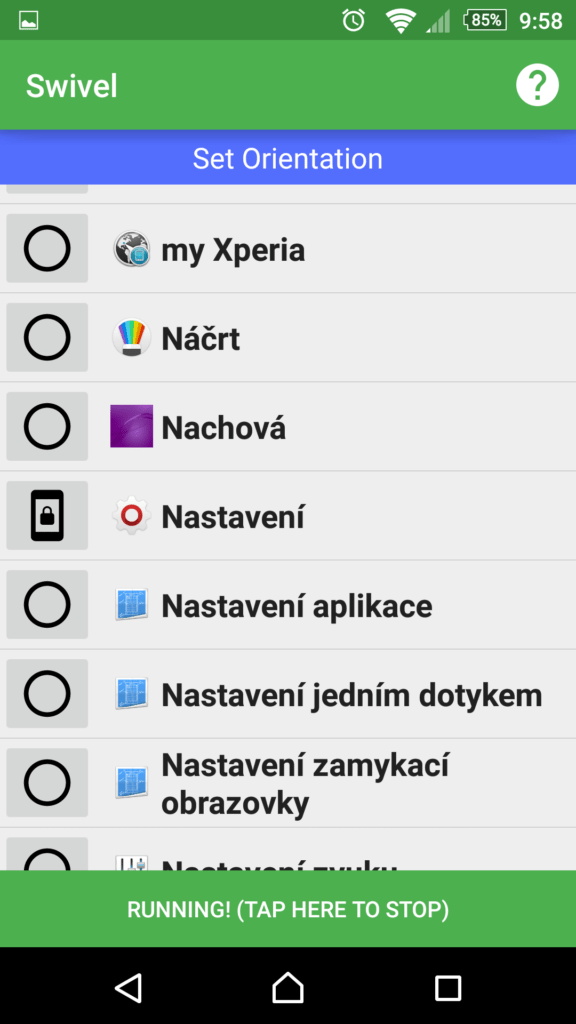Tap the Nastavení jedním dotykem blueprint icon
The width and height of the screenshot is (576, 1024).
tap(131, 694)
